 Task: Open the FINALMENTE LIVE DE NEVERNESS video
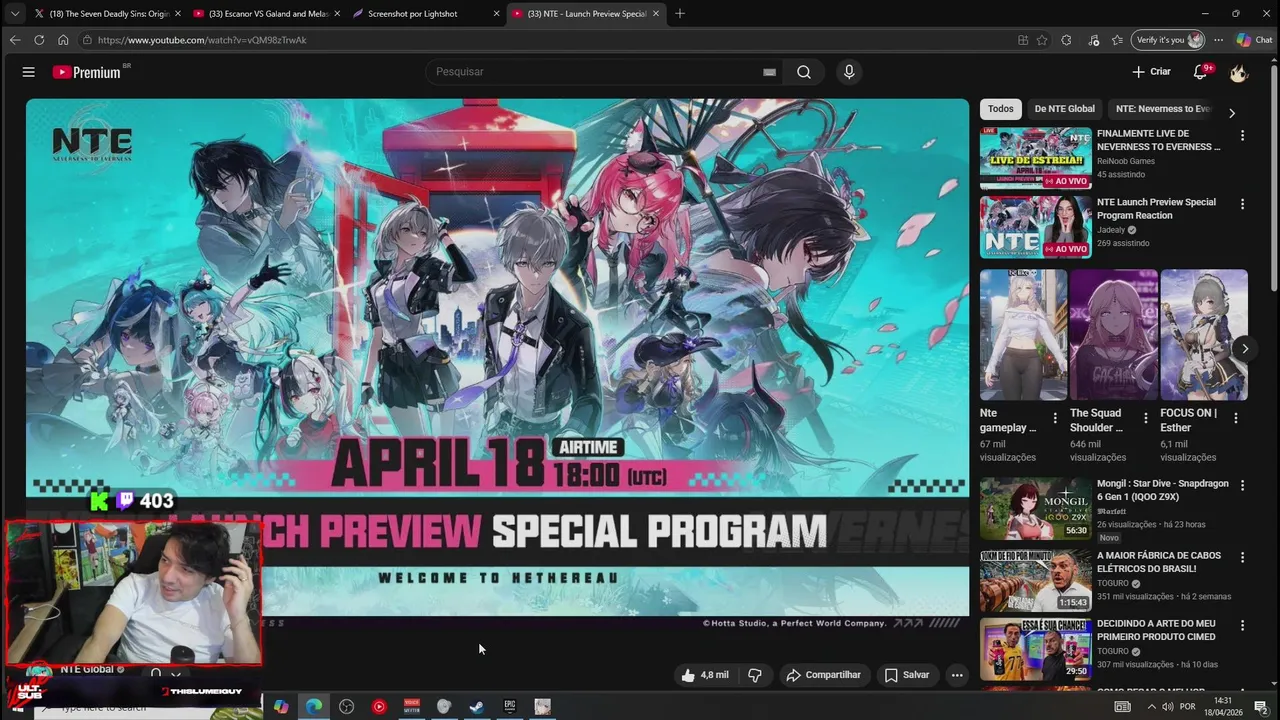point(1035,158)
